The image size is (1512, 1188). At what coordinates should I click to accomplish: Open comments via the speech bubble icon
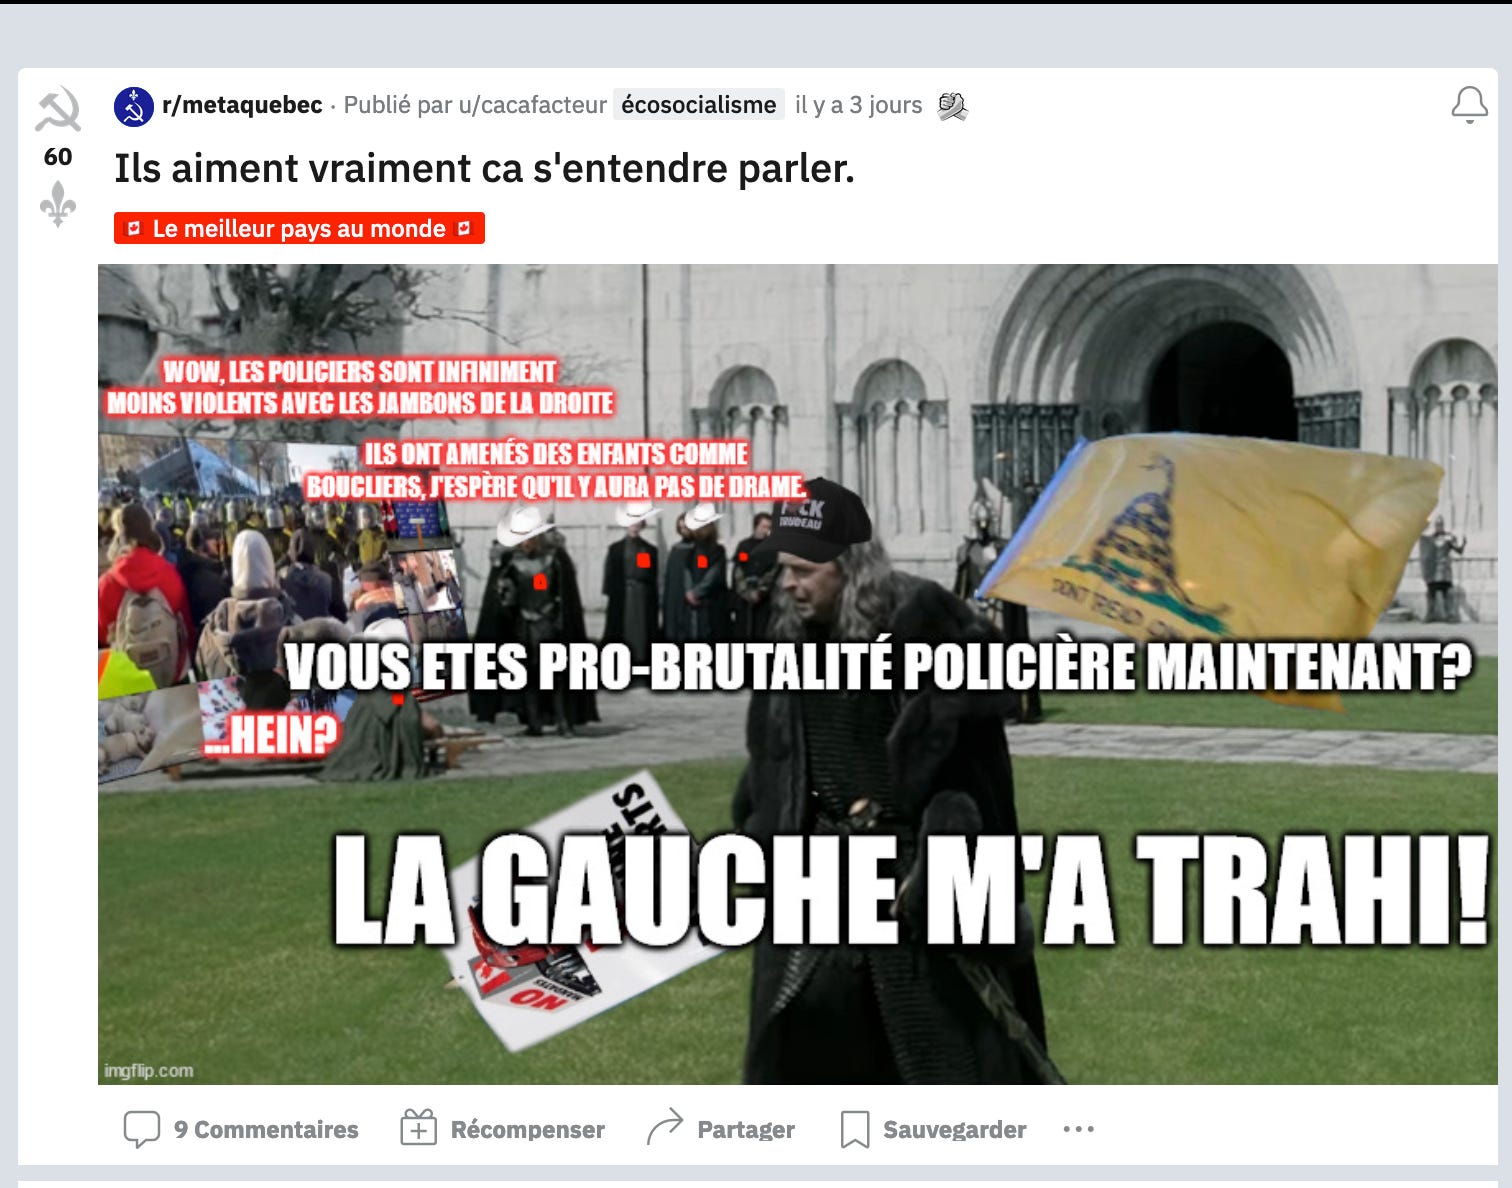click(141, 1129)
